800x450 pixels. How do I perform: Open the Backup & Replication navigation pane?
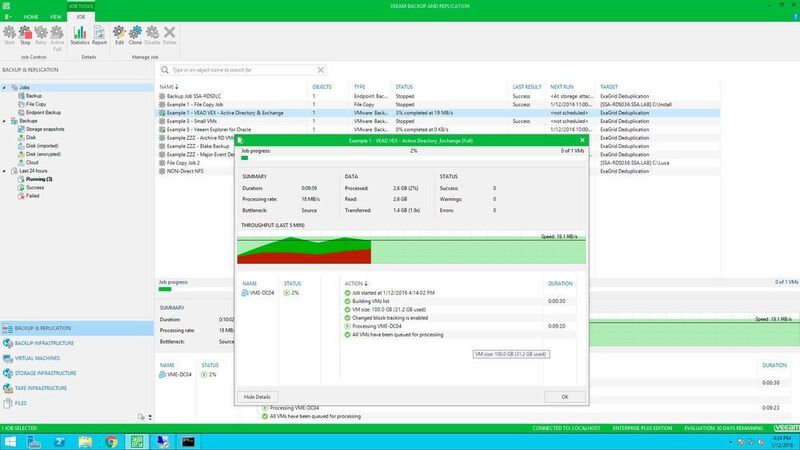[77, 328]
